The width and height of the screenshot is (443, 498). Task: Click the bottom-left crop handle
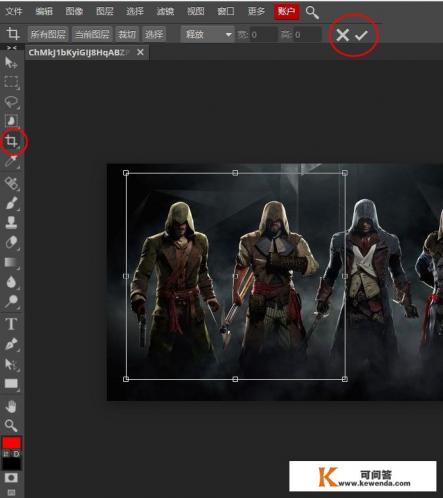pos(126,379)
